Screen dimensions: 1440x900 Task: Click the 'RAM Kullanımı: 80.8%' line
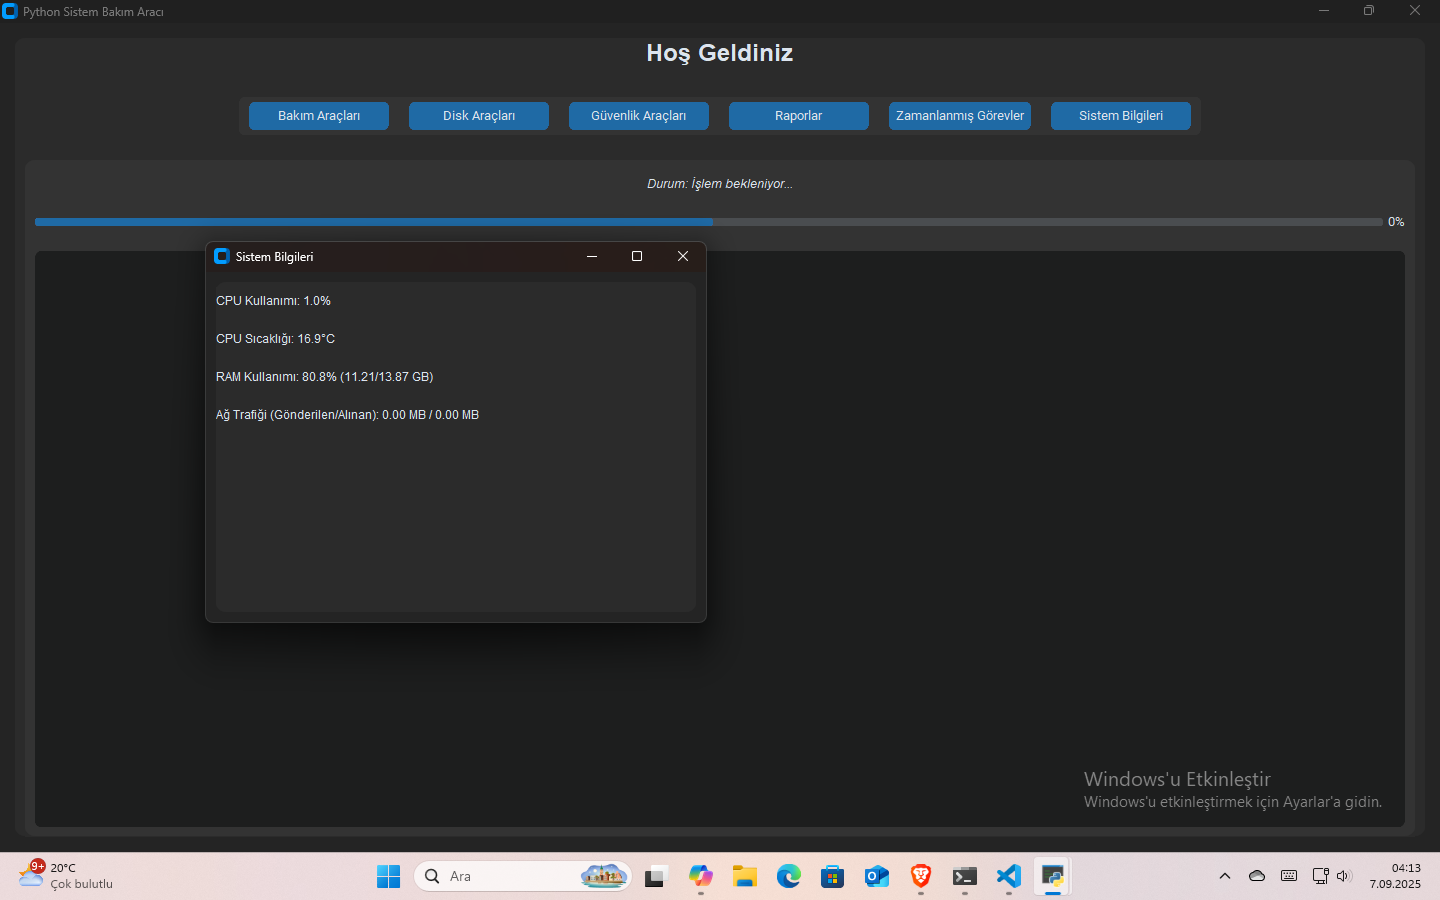pyautogui.click(x=324, y=377)
